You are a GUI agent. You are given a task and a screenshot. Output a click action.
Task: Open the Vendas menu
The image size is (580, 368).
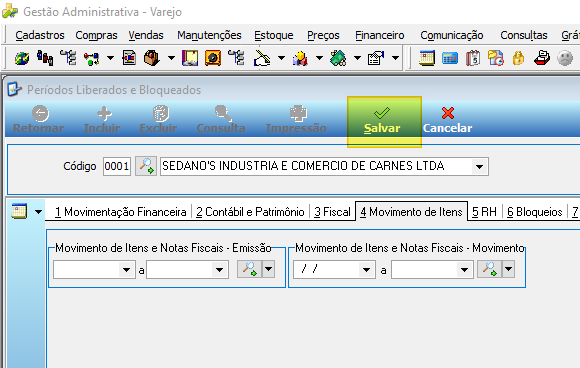[x=146, y=35]
